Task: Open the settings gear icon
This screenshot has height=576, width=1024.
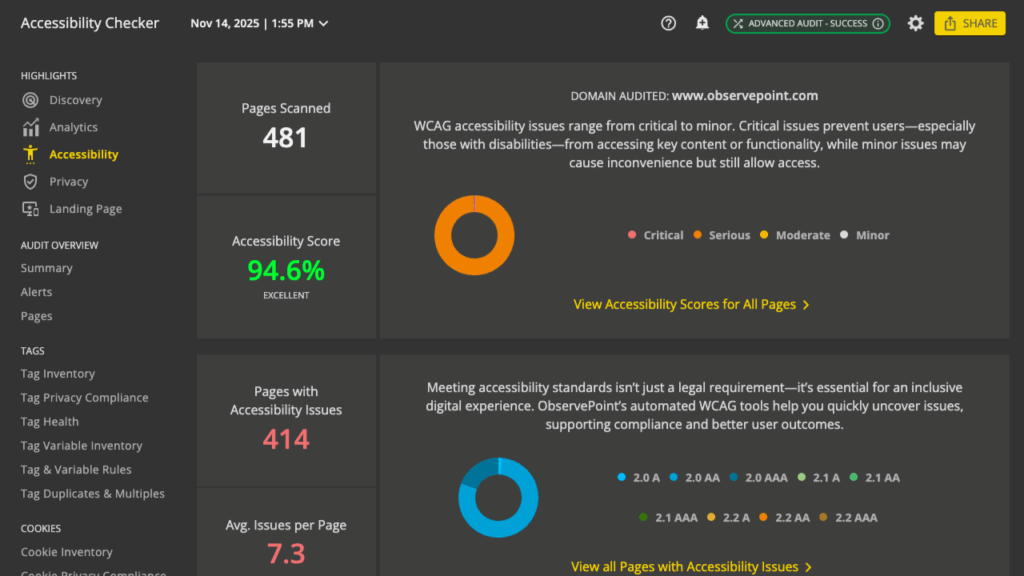Action: pyautogui.click(x=915, y=23)
